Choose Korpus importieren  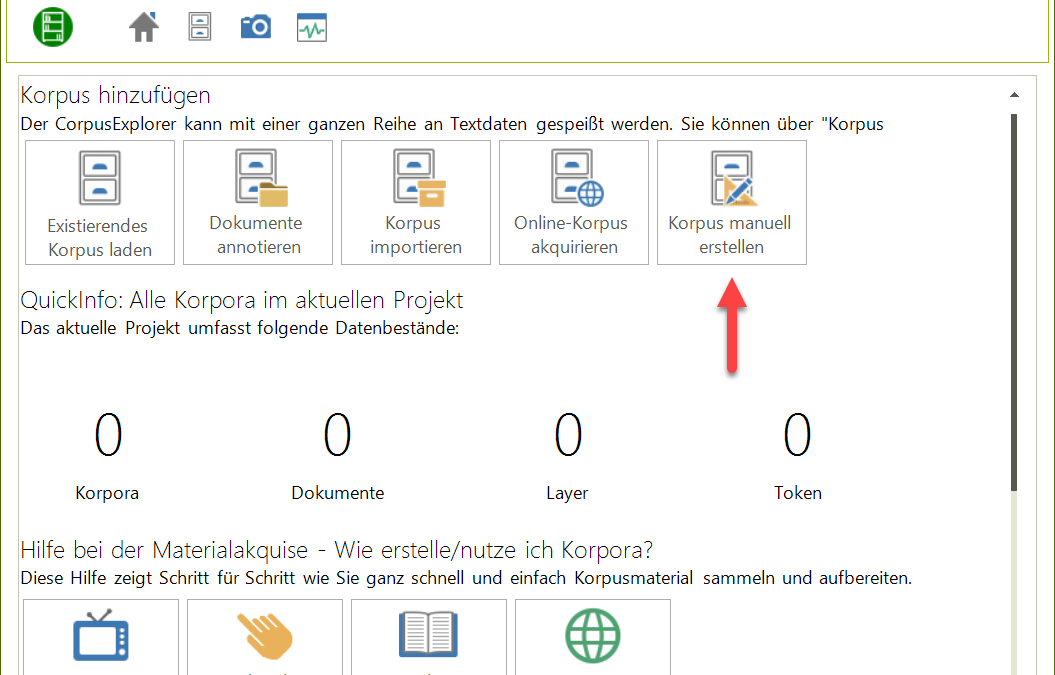click(416, 202)
